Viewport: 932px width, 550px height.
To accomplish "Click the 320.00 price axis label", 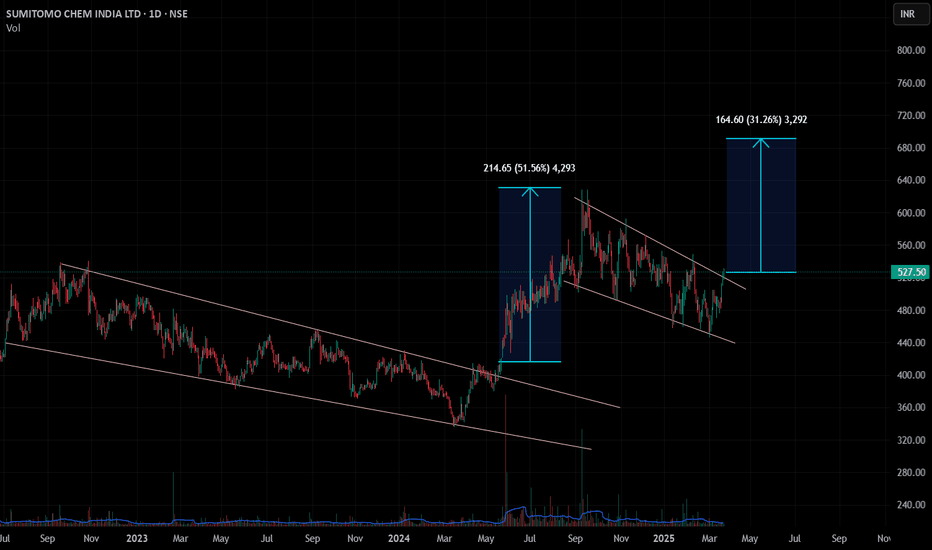I will [911, 440].
